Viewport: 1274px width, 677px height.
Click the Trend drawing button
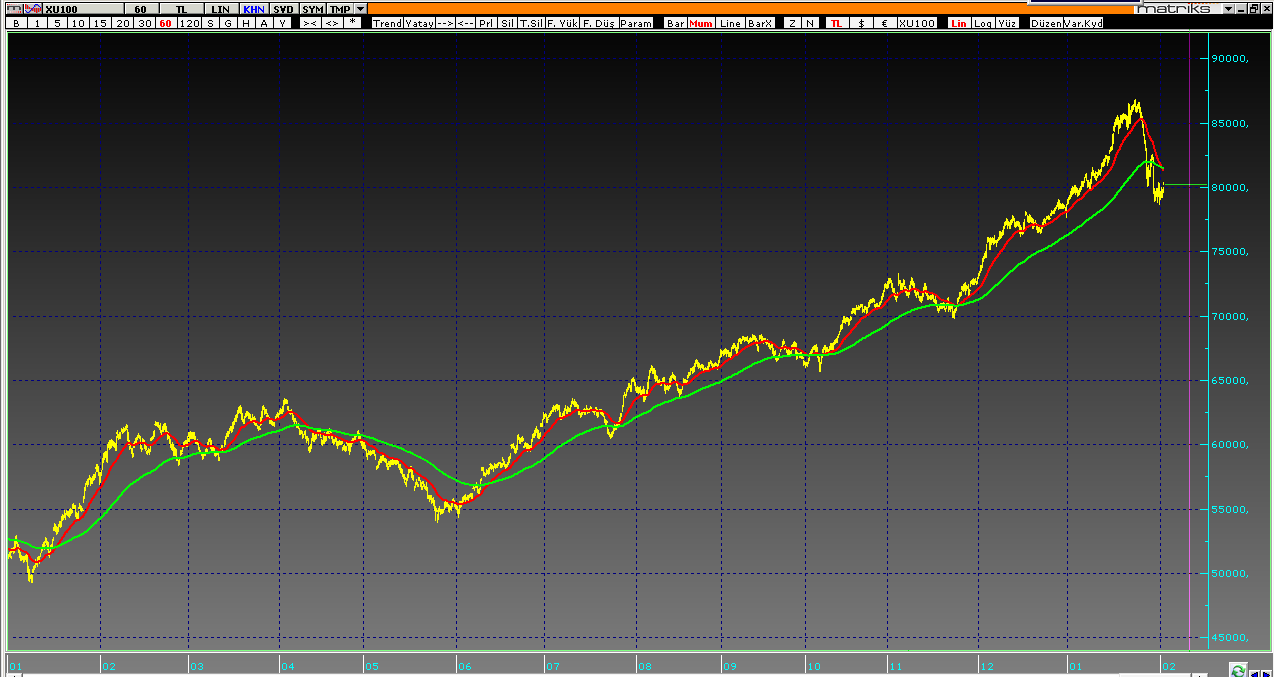(386, 23)
